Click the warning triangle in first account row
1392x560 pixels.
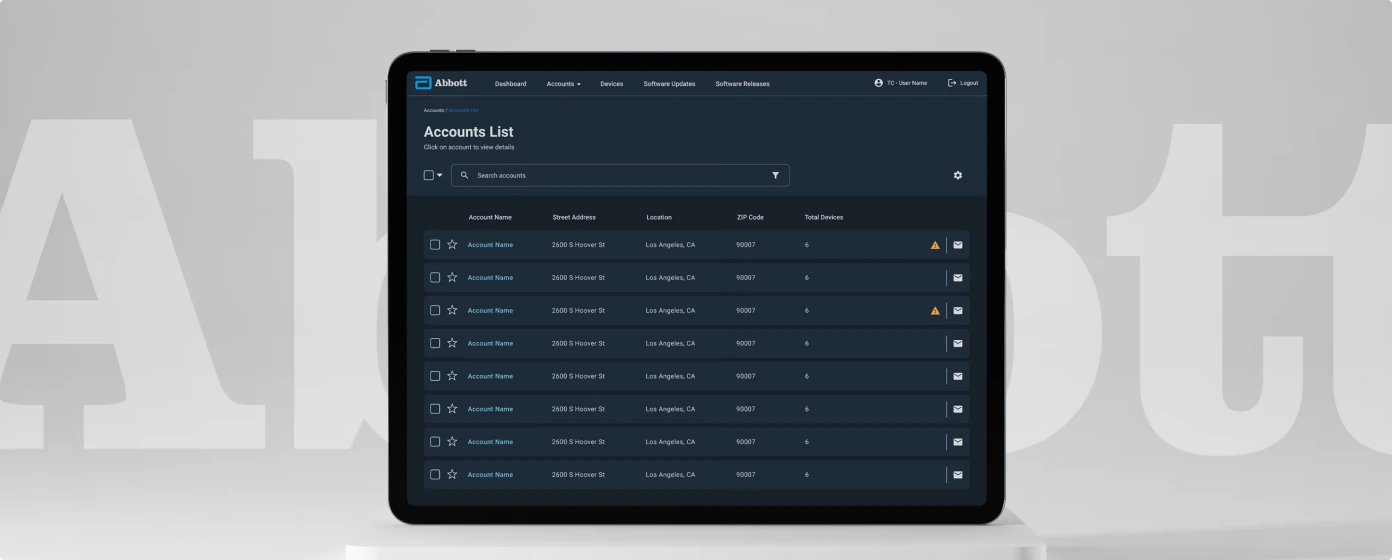[x=935, y=245]
